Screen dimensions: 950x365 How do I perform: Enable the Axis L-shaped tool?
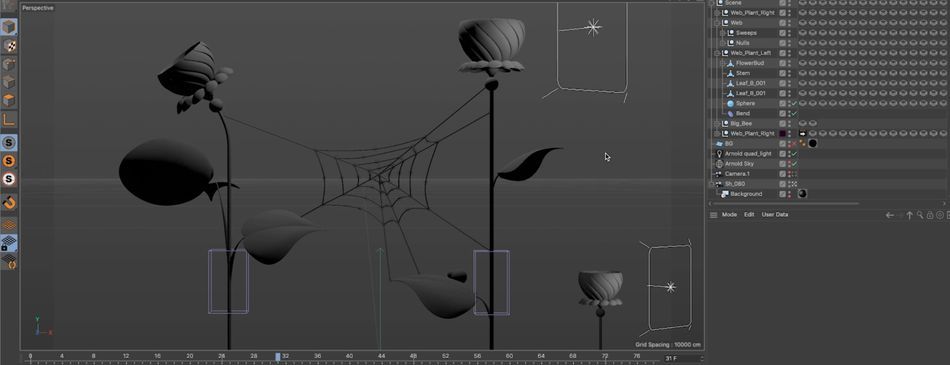point(8,119)
